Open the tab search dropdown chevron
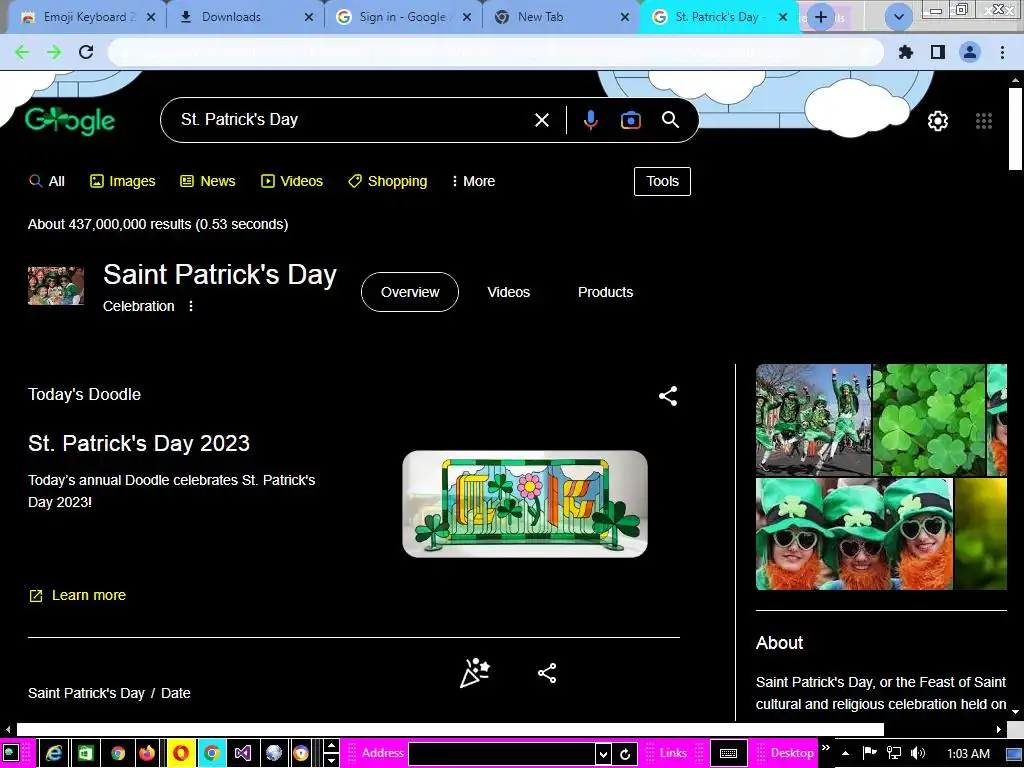The width and height of the screenshot is (1024, 768). coord(899,18)
